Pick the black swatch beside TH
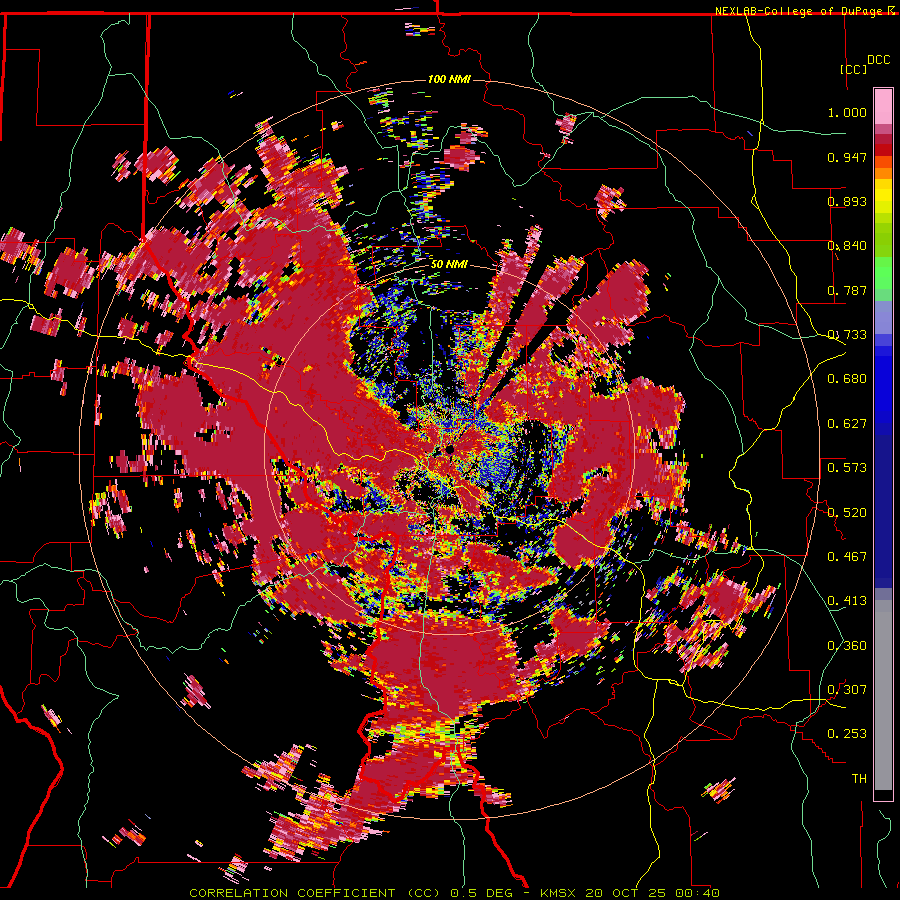Screen dimensions: 900x900 pyautogui.click(x=883, y=795)
